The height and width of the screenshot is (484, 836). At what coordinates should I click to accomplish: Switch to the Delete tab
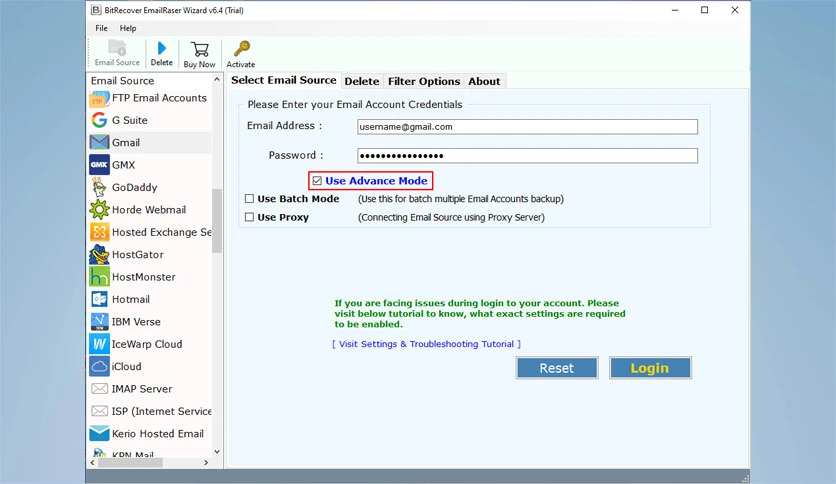pos(361,82)
